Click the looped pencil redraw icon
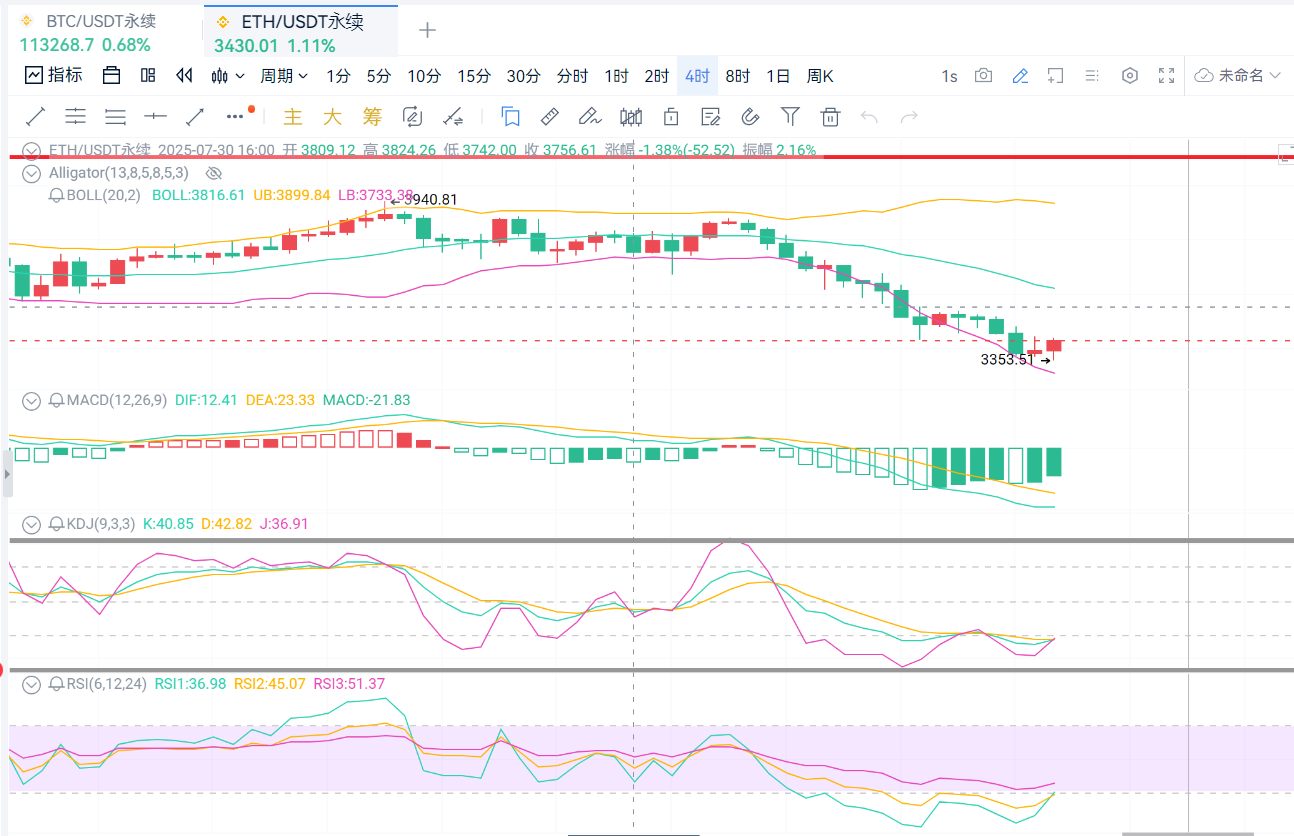This screenshot has width=1294, height=836. [412, 117]
